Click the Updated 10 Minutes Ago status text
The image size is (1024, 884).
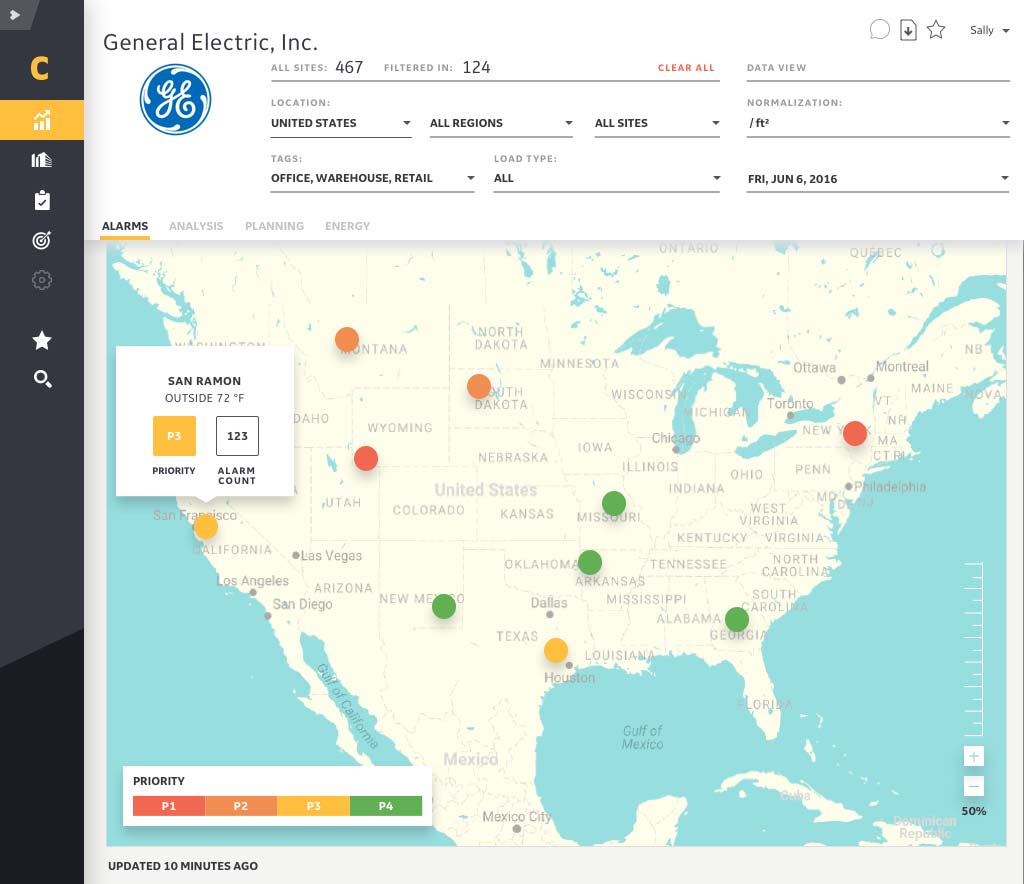coord(183,866)
